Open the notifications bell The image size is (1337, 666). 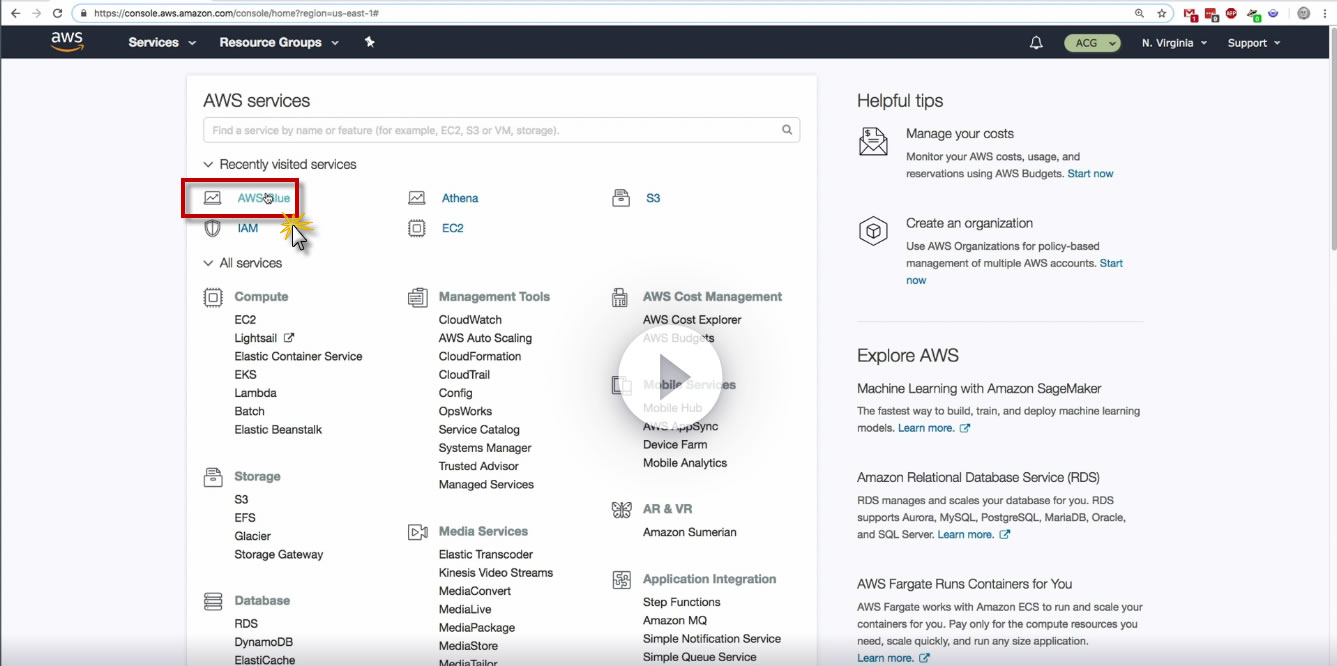coord(1036,43)
